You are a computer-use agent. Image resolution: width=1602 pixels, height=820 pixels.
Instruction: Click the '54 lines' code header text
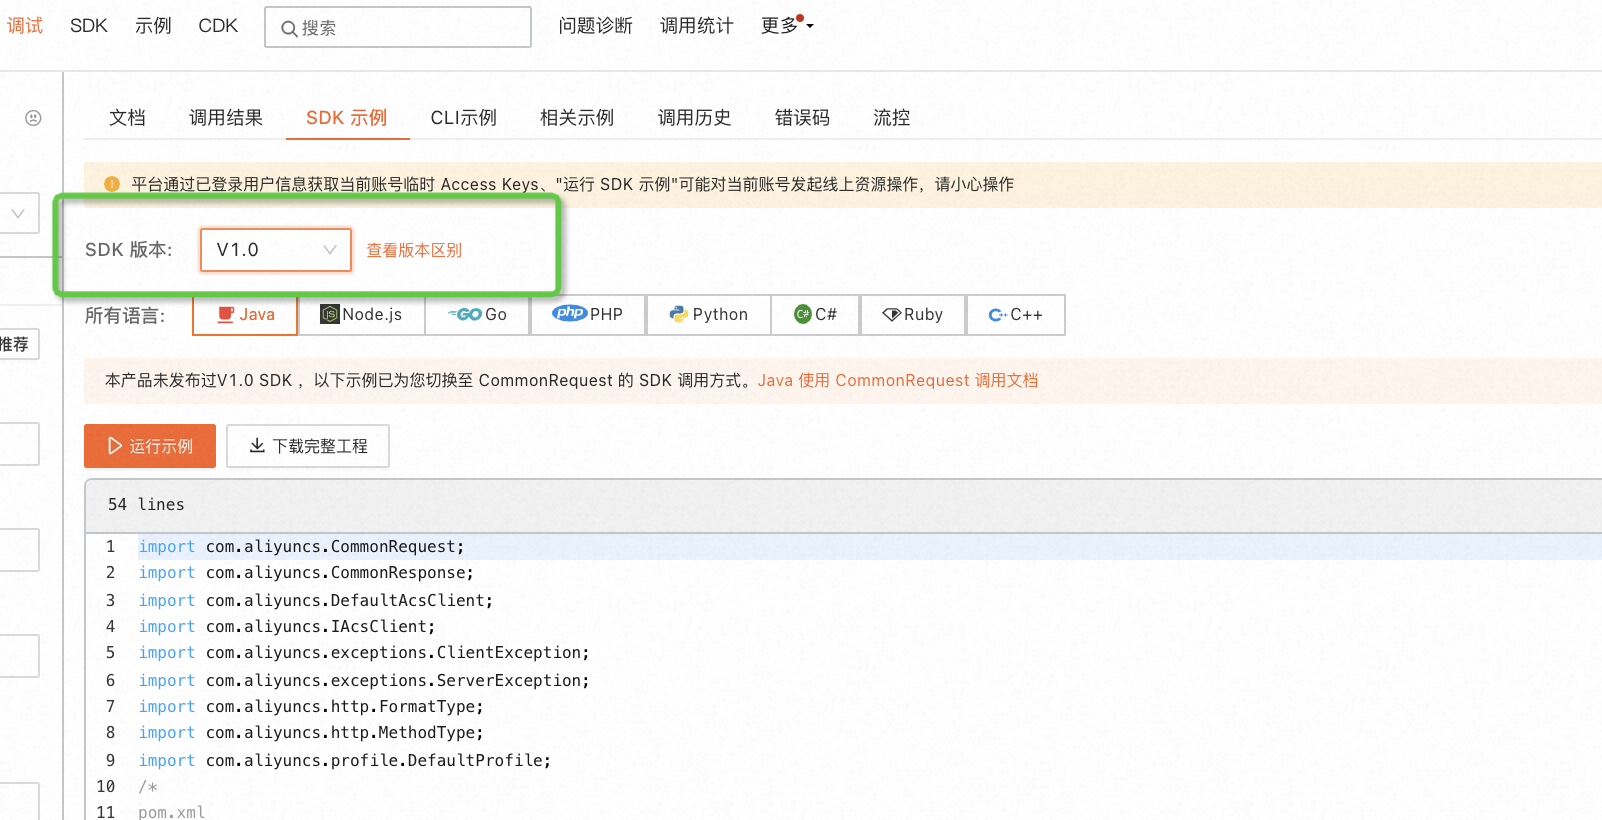146,505
